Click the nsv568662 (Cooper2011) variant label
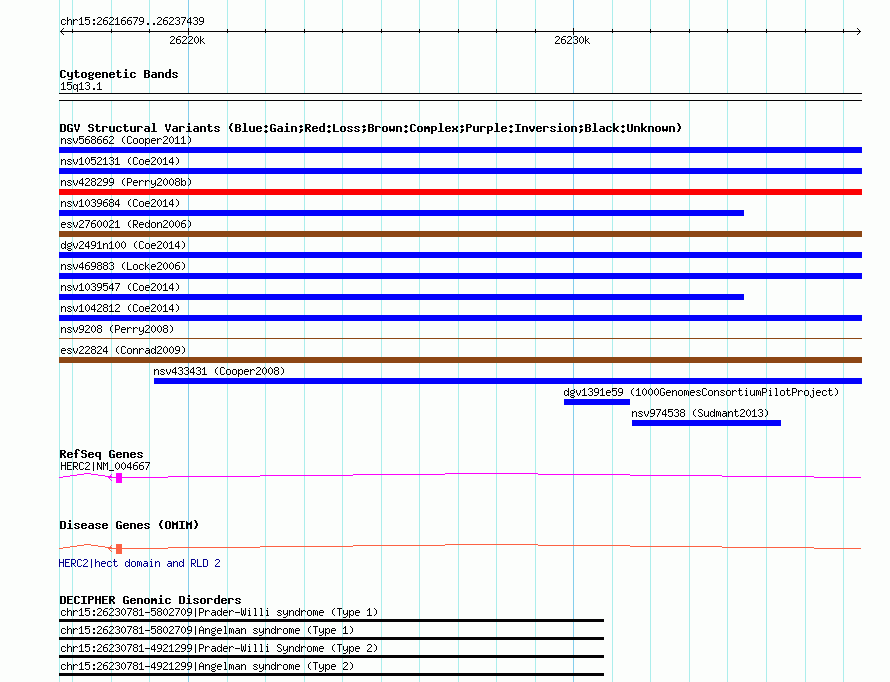Viewport: 890px width, 682px height. (x=126, y=140)
